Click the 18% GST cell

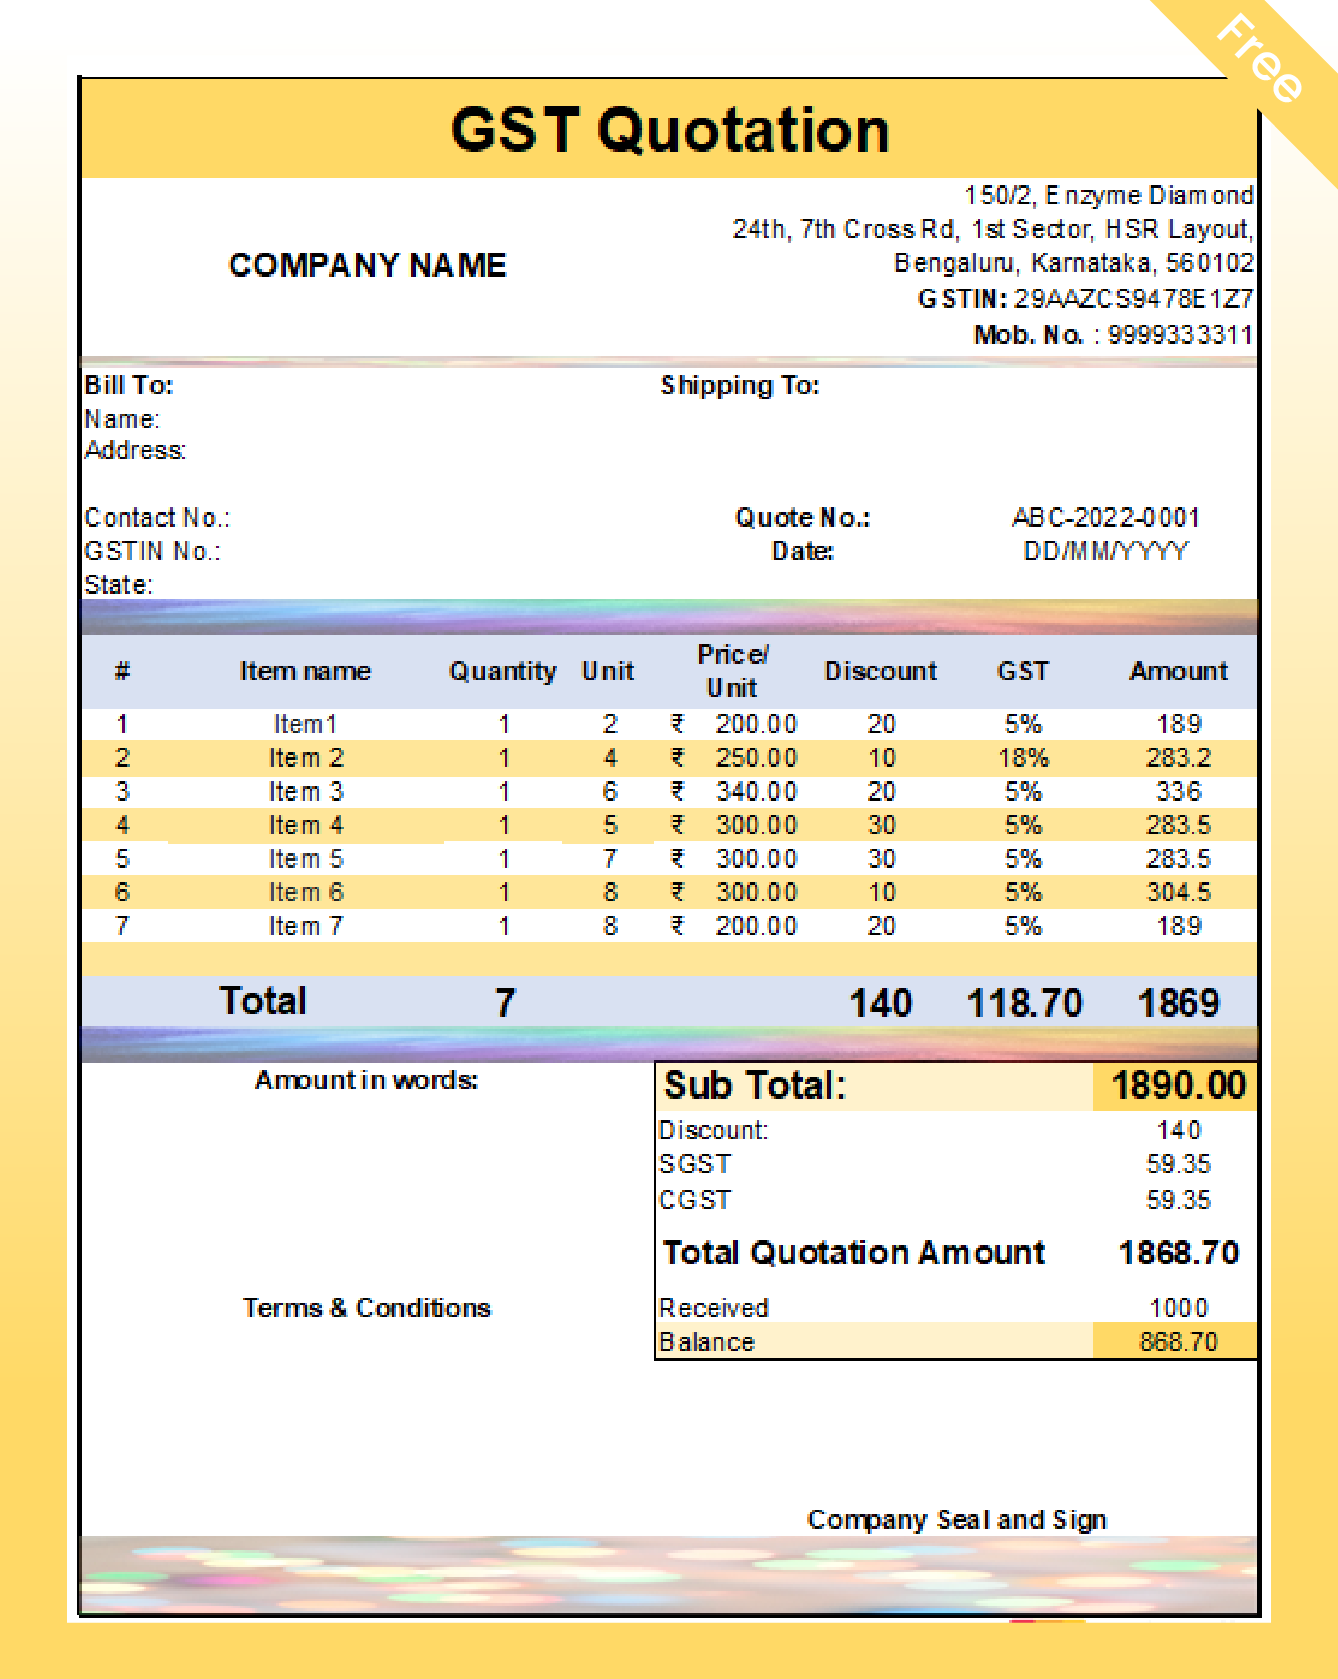click(x=1023, y=758)
